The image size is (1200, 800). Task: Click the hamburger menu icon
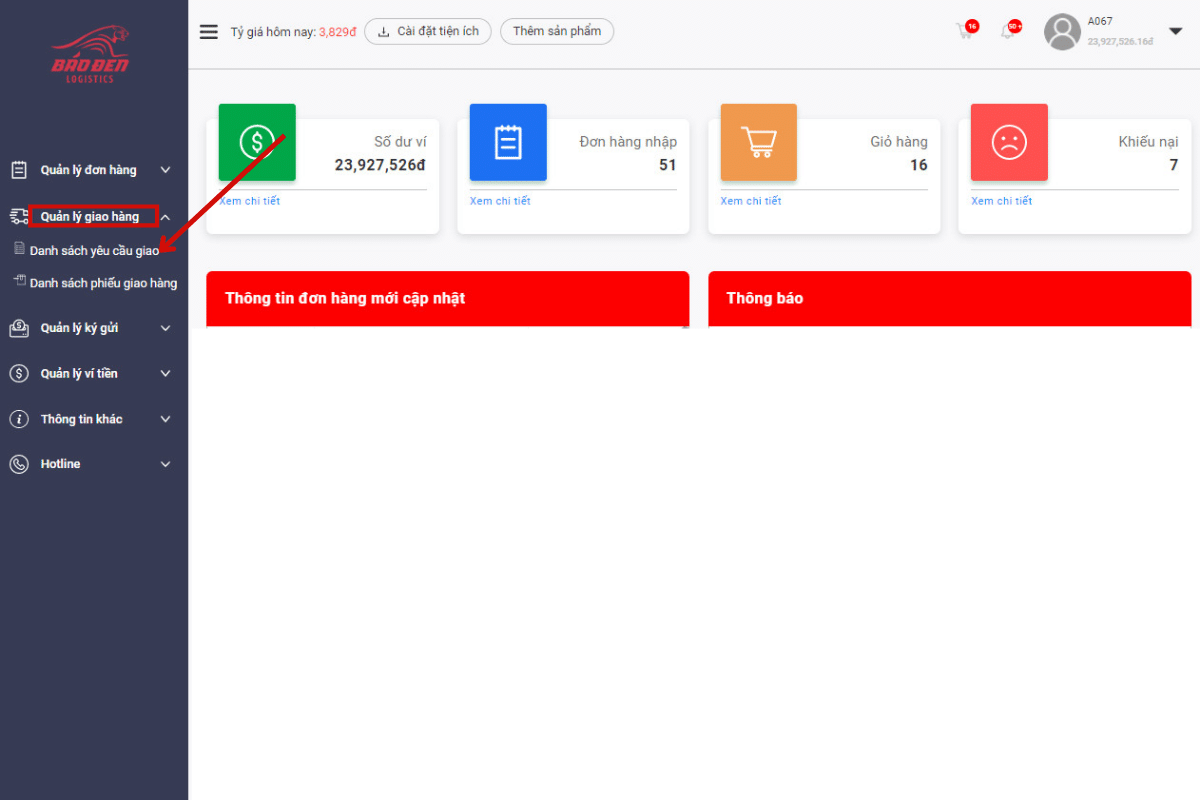tap(208, 32)
